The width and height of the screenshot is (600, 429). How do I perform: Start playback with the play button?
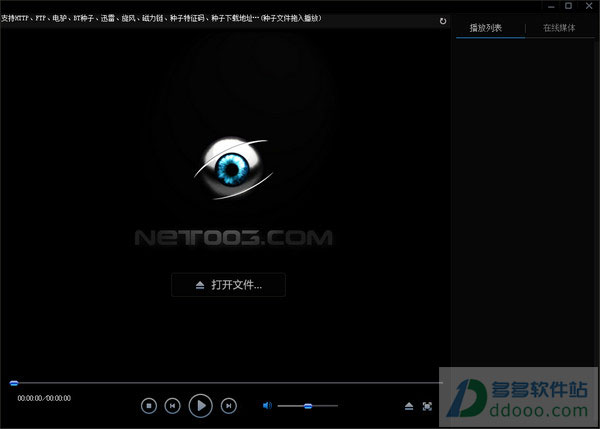pos(201,406)
